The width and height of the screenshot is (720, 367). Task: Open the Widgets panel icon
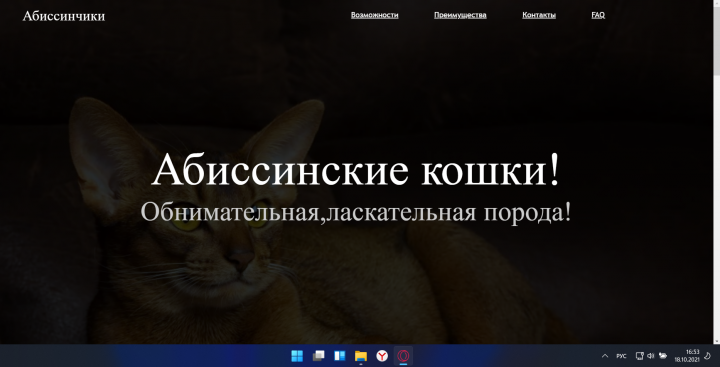[x=340, y=356]
